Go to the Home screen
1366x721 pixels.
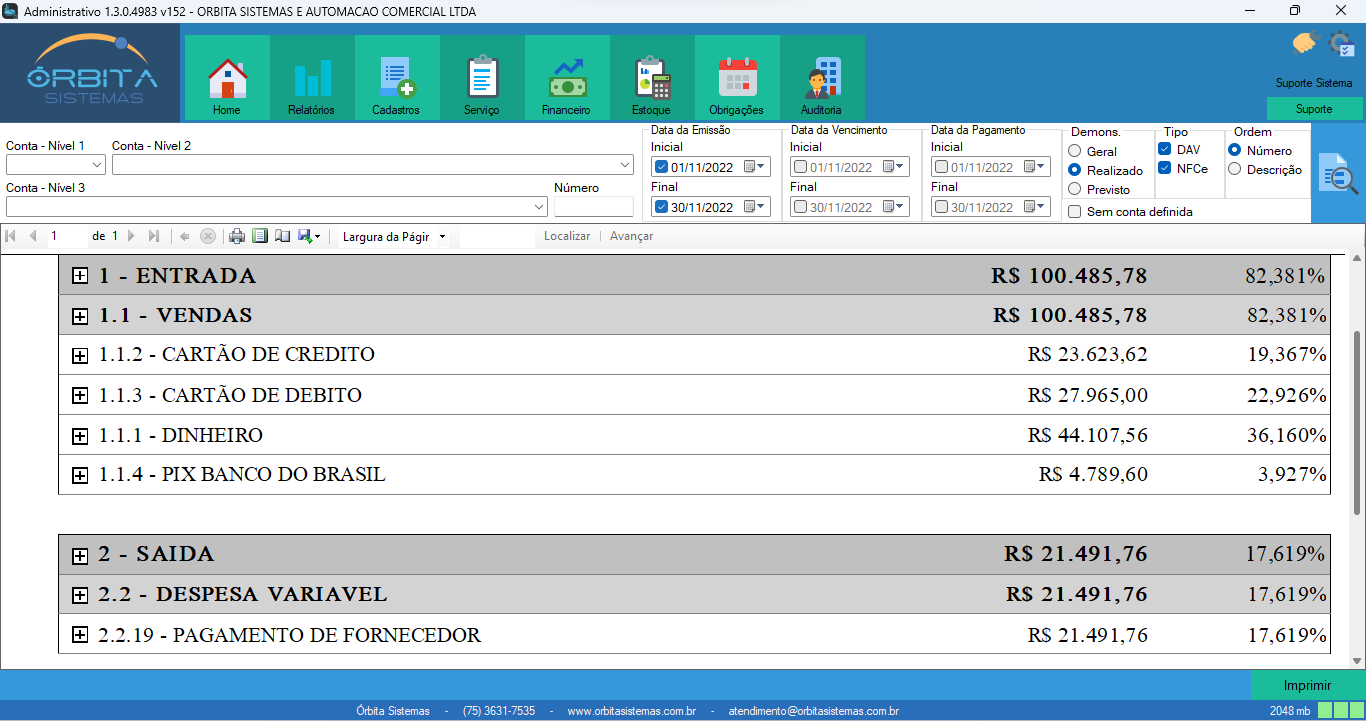point(226,77)
